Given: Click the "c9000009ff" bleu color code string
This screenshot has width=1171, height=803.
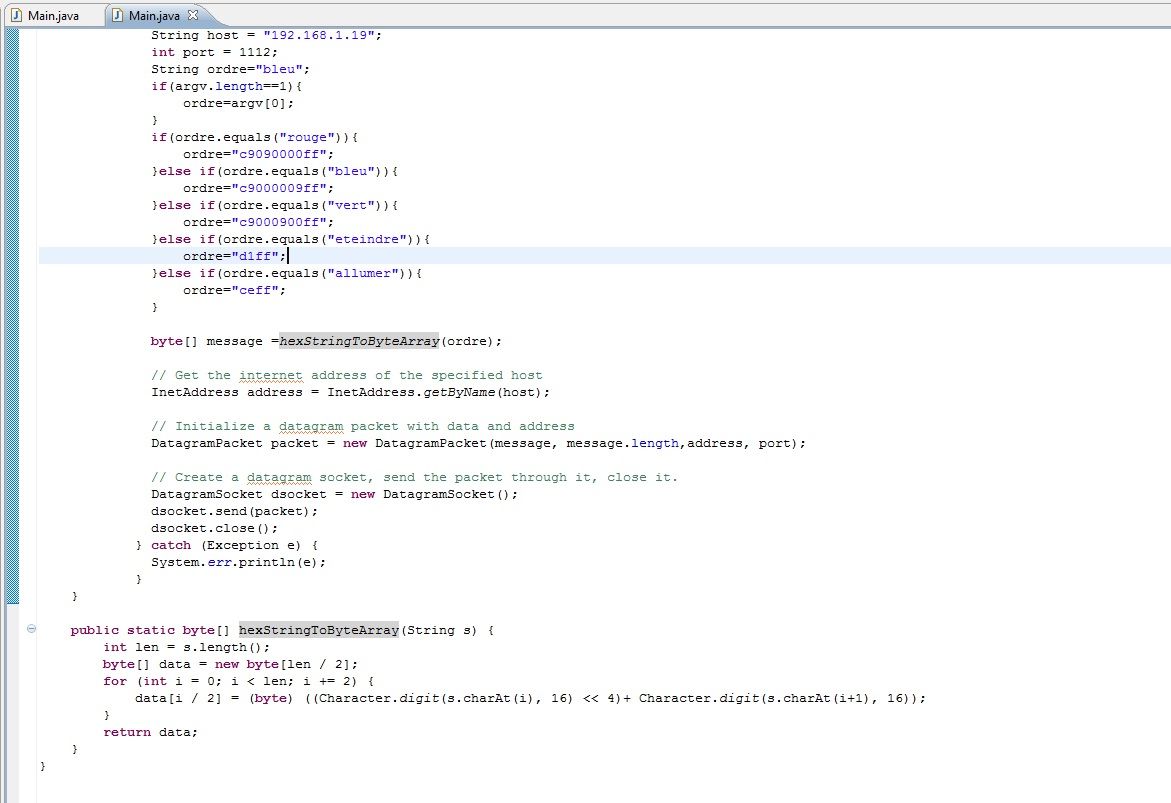Looking at the screenshot, I should coord(279,188).
